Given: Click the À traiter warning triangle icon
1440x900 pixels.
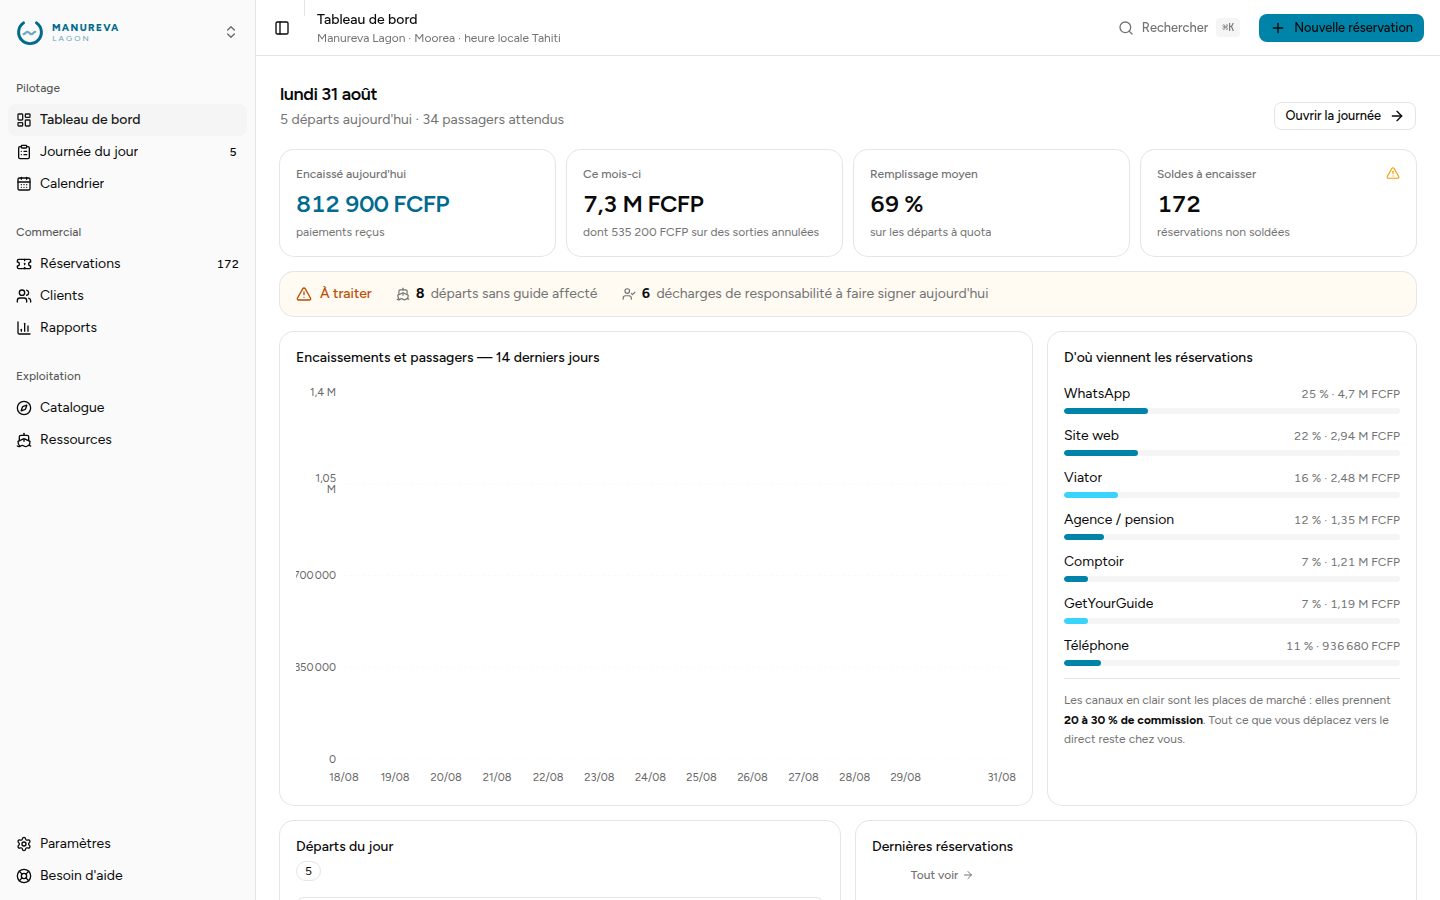Looking at the screenshot, I should click(x=304, y=294).
